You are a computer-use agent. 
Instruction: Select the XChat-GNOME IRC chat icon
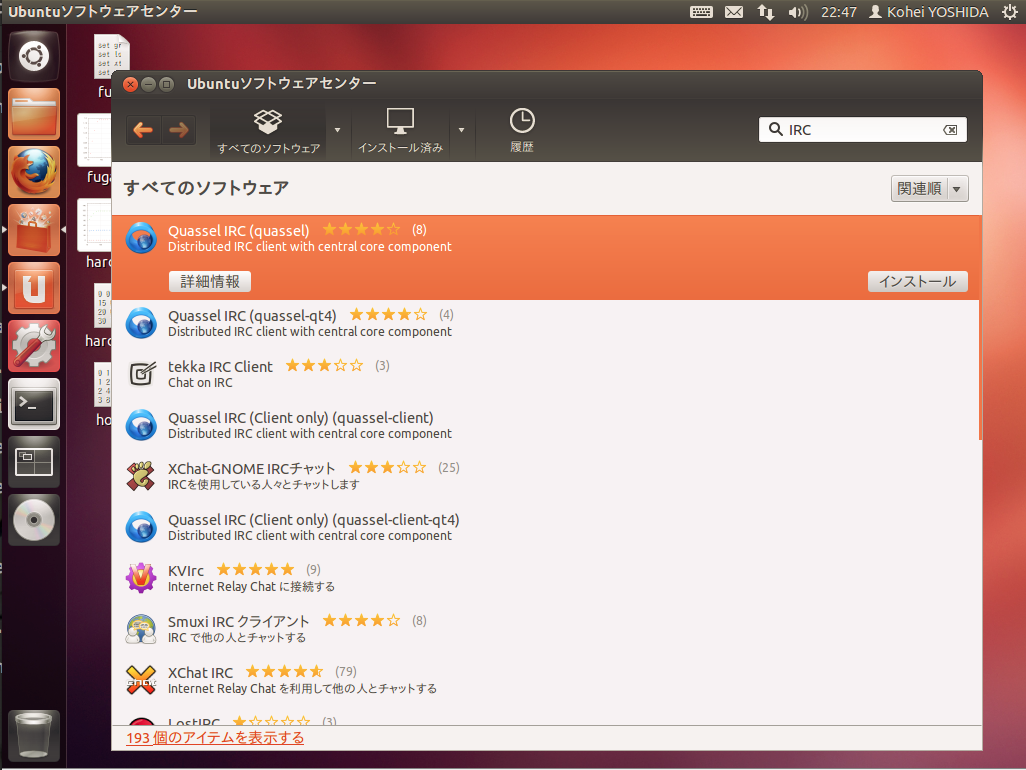pyautogui.click(x=141, y=476)
